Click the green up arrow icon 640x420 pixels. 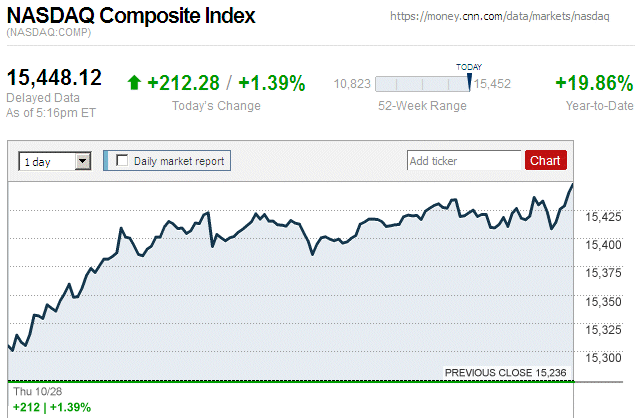134,83
